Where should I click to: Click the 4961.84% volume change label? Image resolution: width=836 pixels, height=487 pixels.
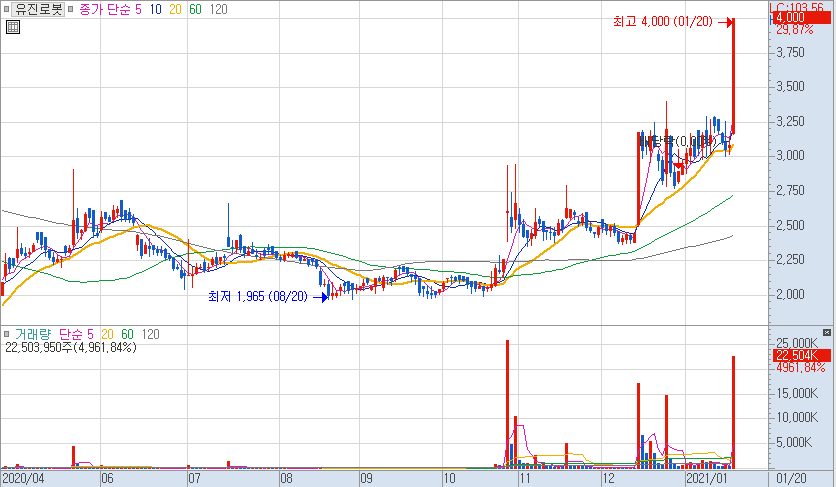tap(800, 368)
